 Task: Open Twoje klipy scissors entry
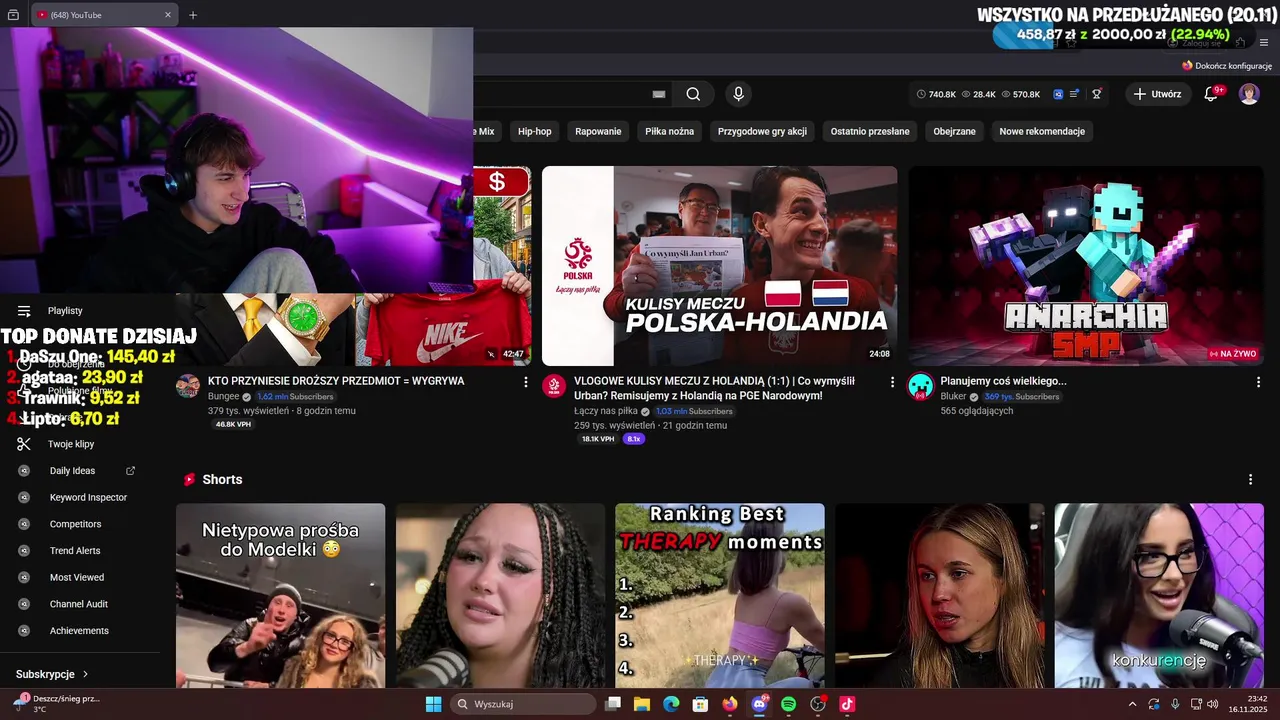pyautogui.click(x=71, y=444)
